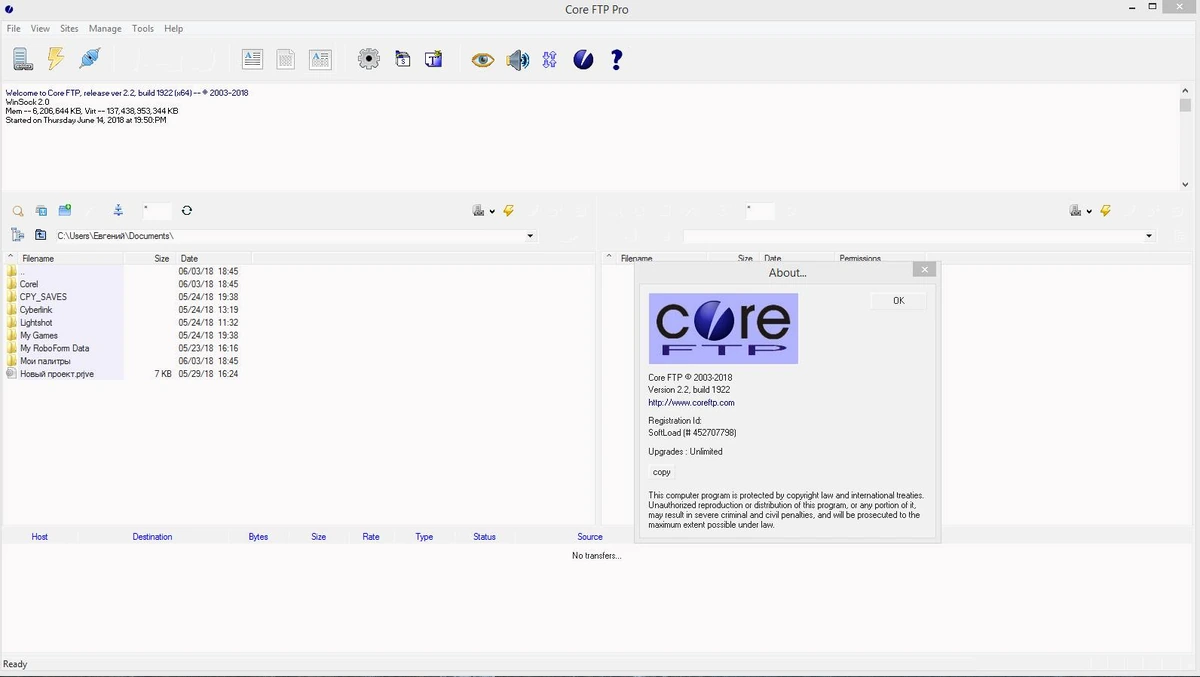This screenshot has height=677, width=1200.
Task: Click the local pane blue download-arrow icon
Action: coord(118,210)
